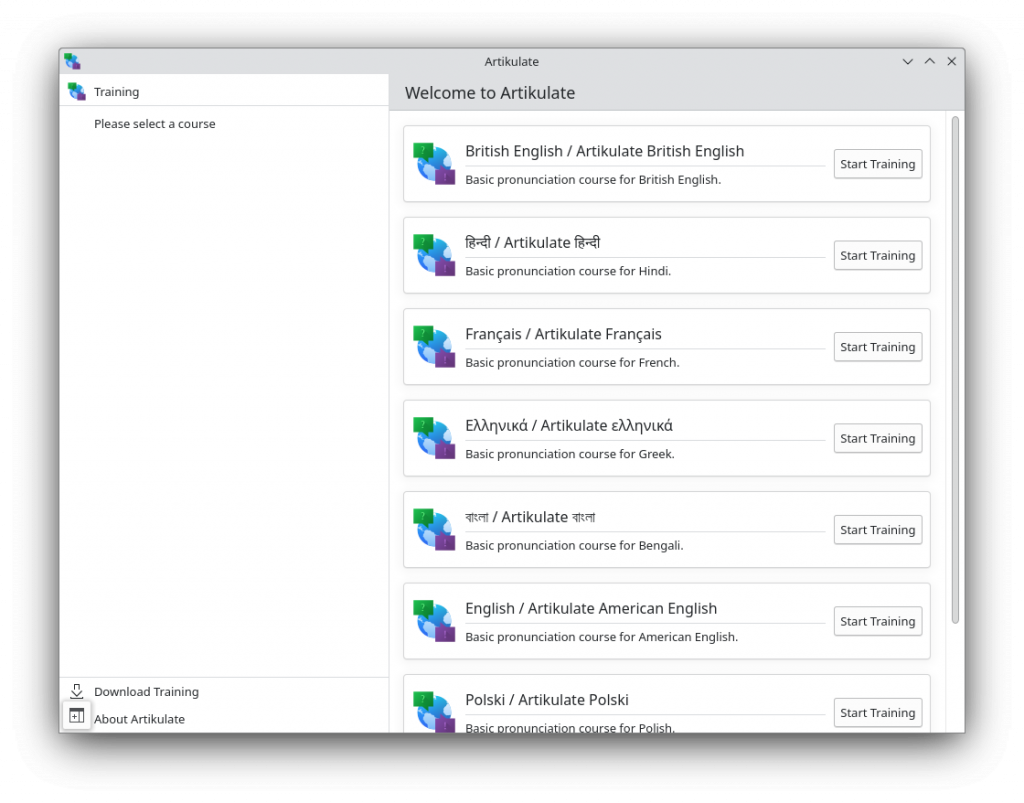The image size is (1024, 803).
Task: Click the 'Polski / Artikulate Polski' title
Action: click(x=547, y=700)
